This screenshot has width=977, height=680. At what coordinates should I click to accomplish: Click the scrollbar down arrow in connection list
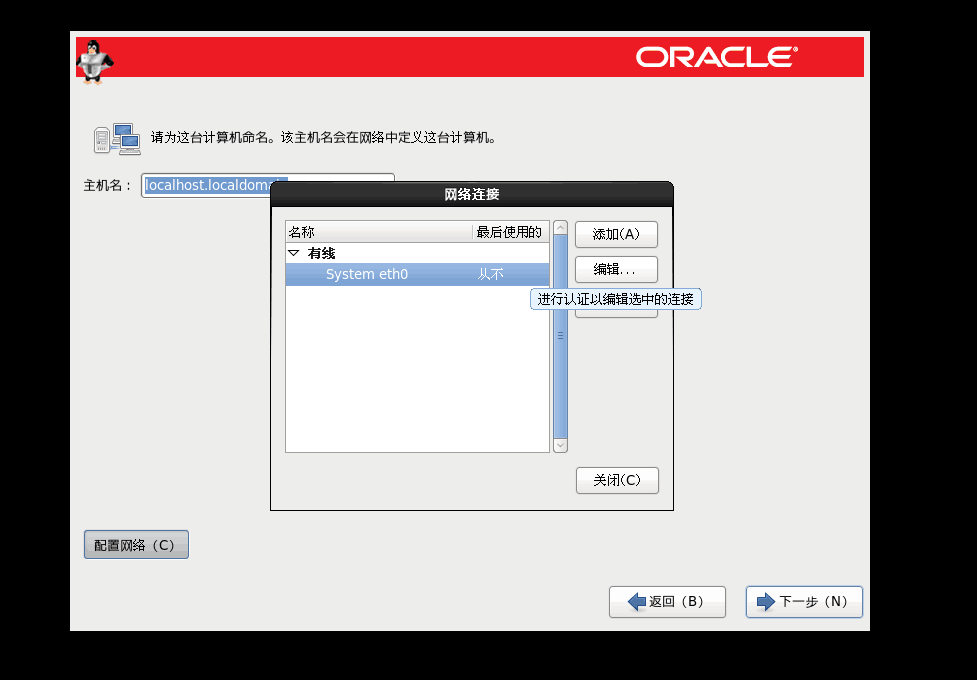[x=560, y=444]
